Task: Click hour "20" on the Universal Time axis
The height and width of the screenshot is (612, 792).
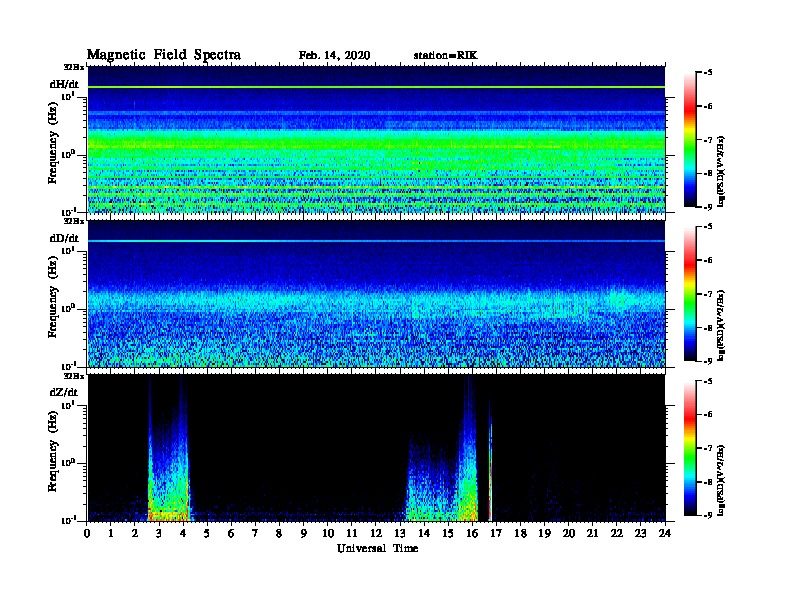Action: coord(569,534)
